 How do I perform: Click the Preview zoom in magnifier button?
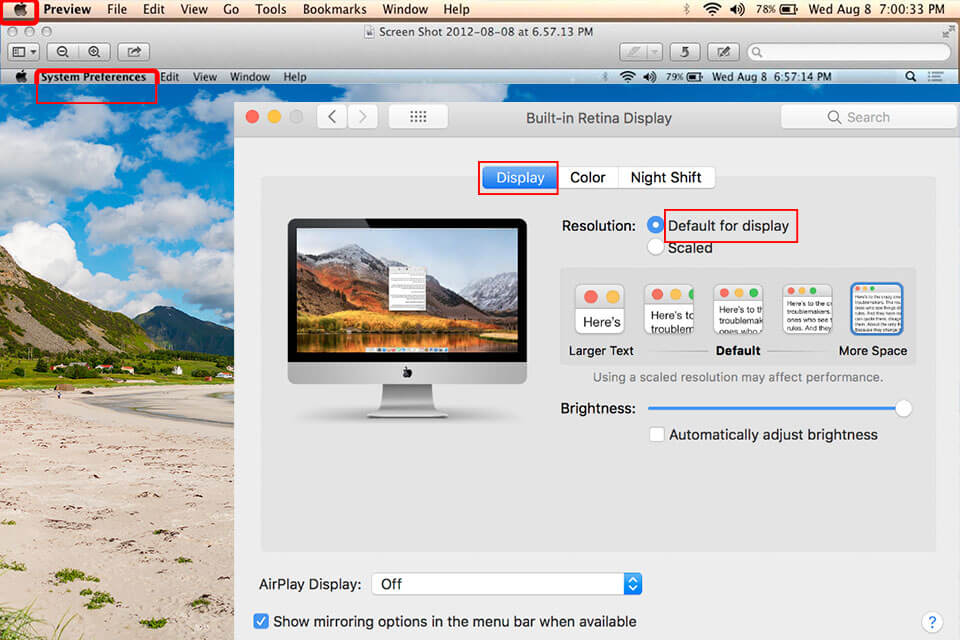coord(94,52)
